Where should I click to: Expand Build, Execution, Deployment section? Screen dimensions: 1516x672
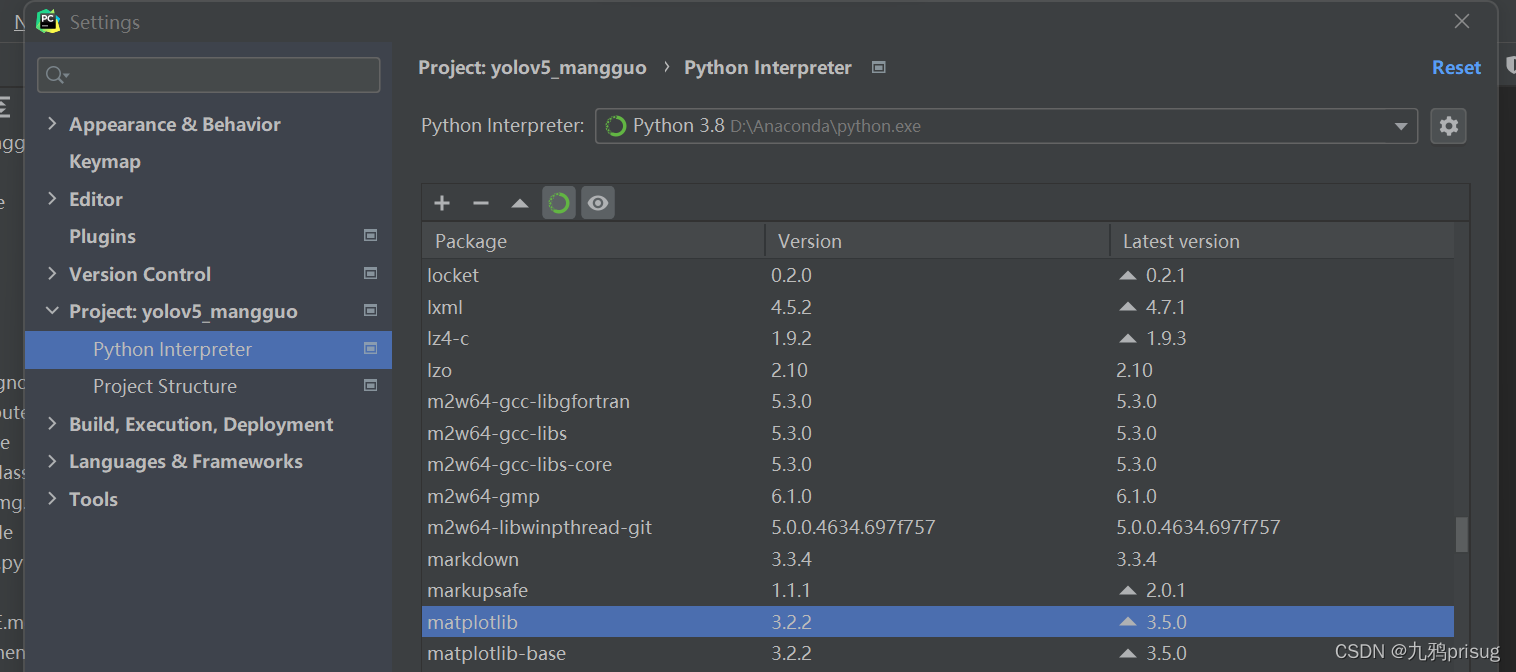(53, 424)
